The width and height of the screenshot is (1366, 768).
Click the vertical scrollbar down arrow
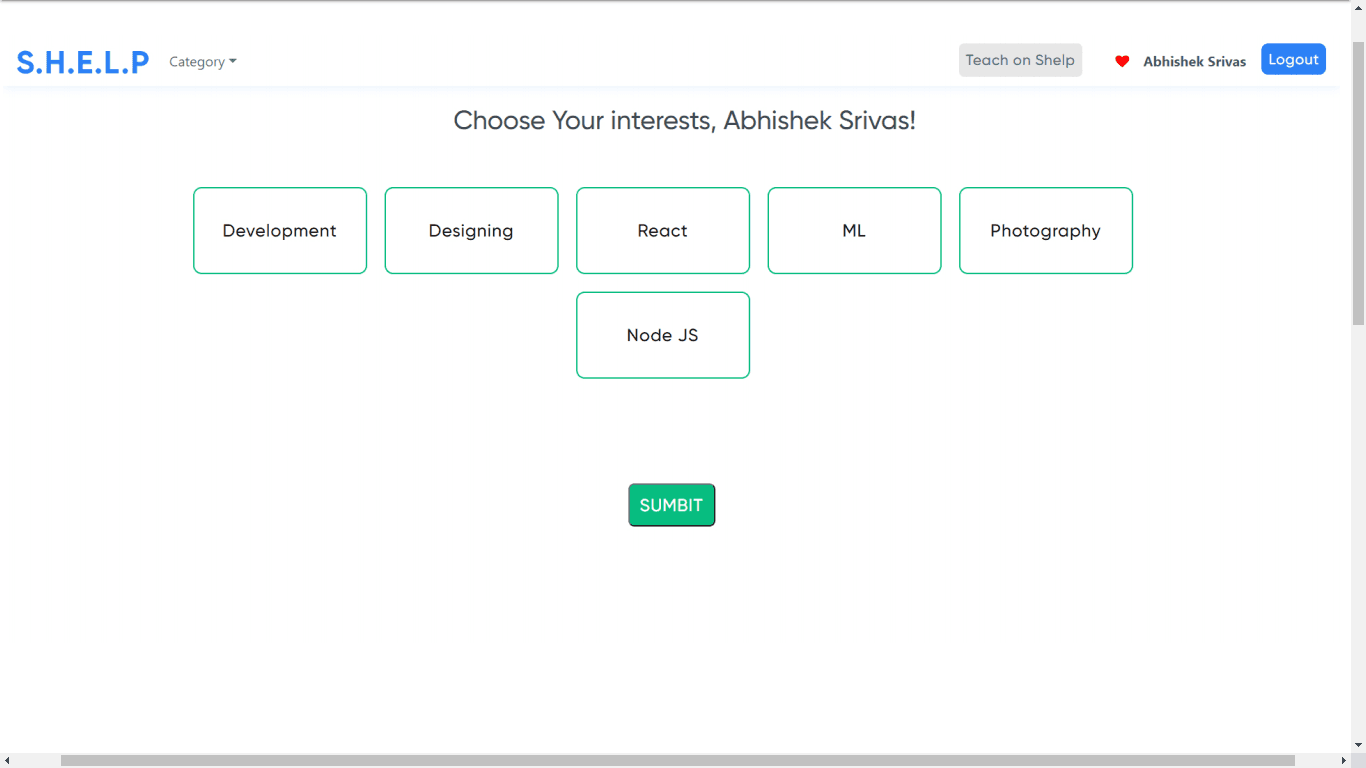1358,745
